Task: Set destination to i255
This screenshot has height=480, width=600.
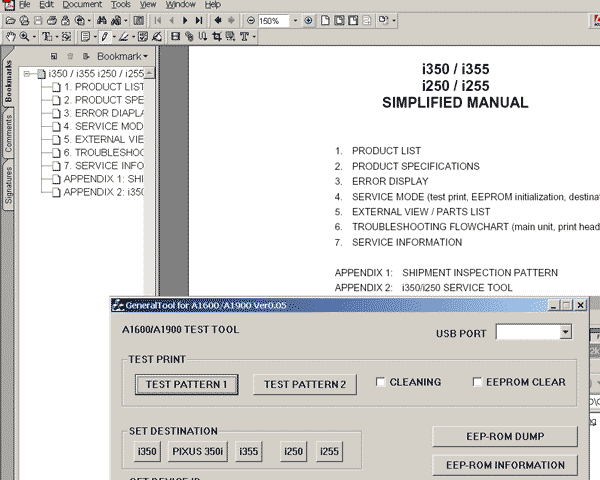Action: 329,451
